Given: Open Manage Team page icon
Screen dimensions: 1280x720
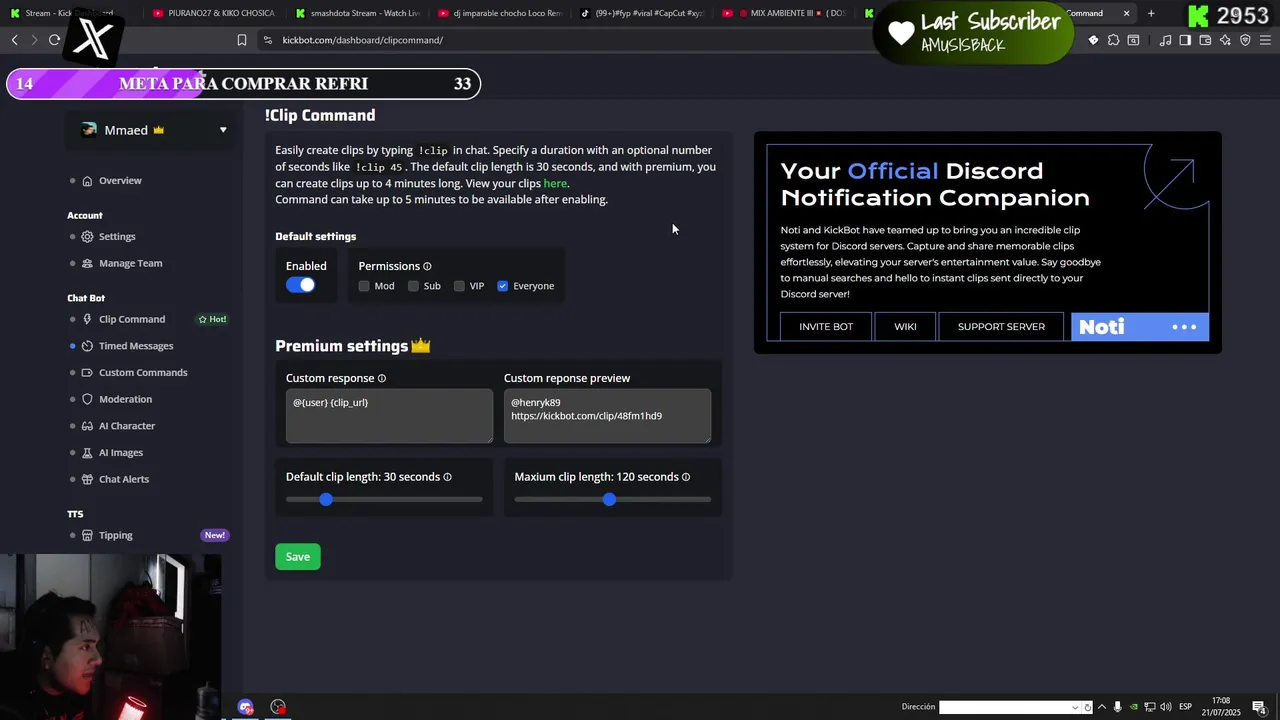Looking at the screenshot, I should [x=88, y=264].
